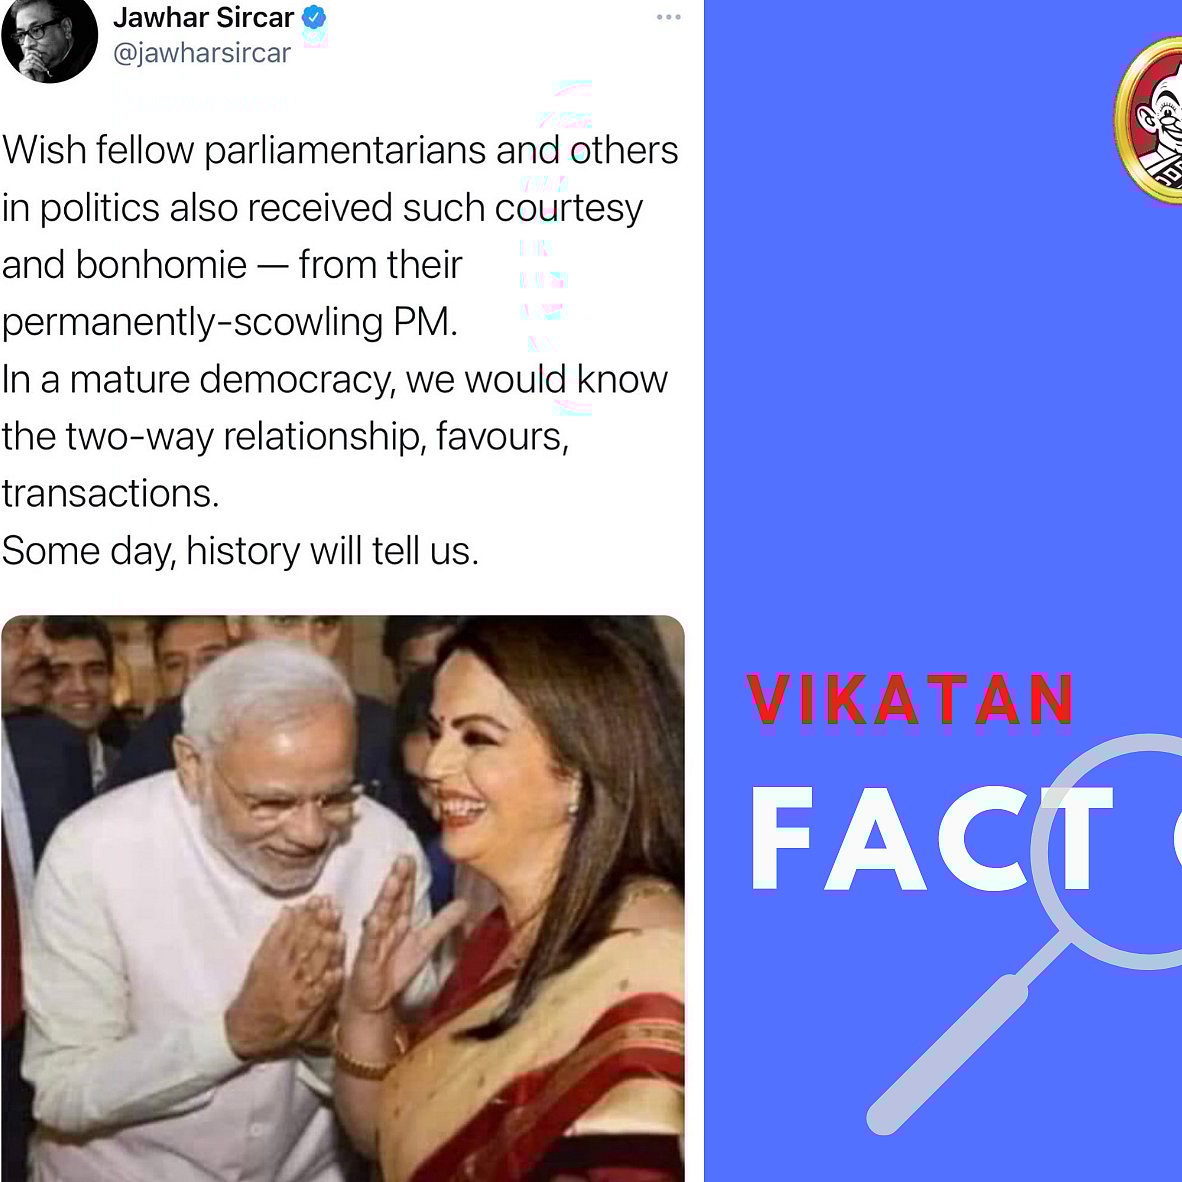This screenshot has width=1182, height=1182.
Task: Open Jawhar Sircar's profile avatar
Action: pos(50,39)
